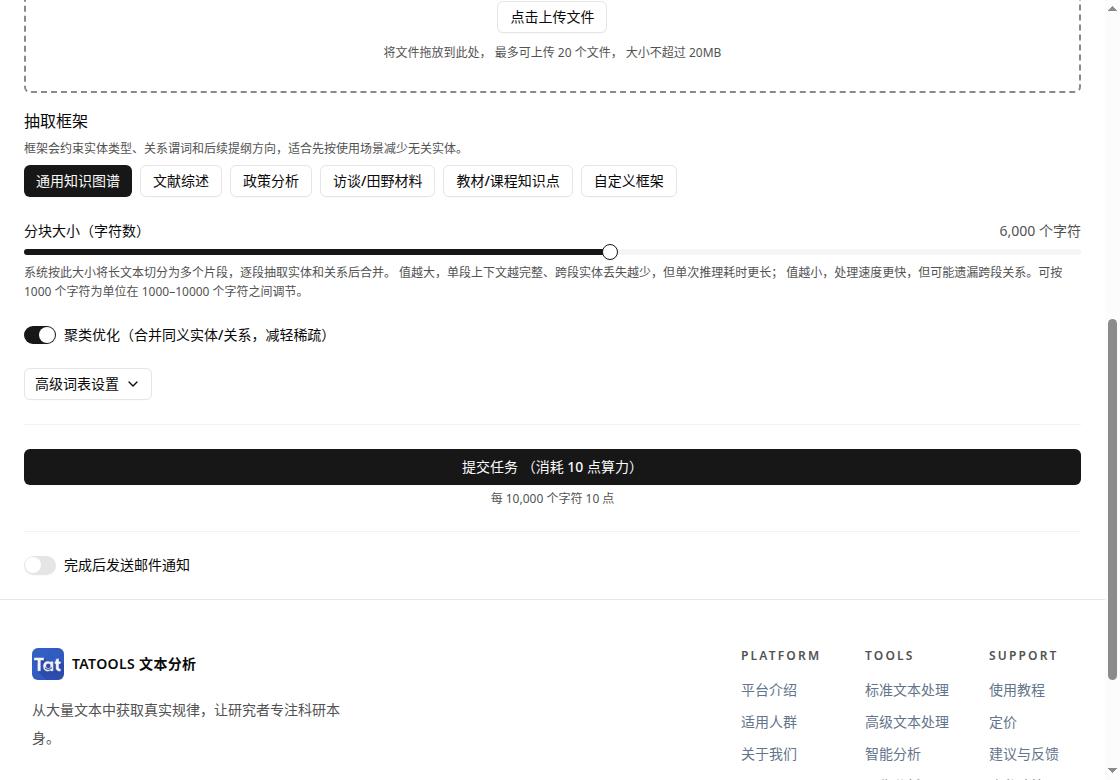This screenshot has width=1120, height=780.
Task: Go to 高级文本处理 tools link
Action: (x=906, y=722)
